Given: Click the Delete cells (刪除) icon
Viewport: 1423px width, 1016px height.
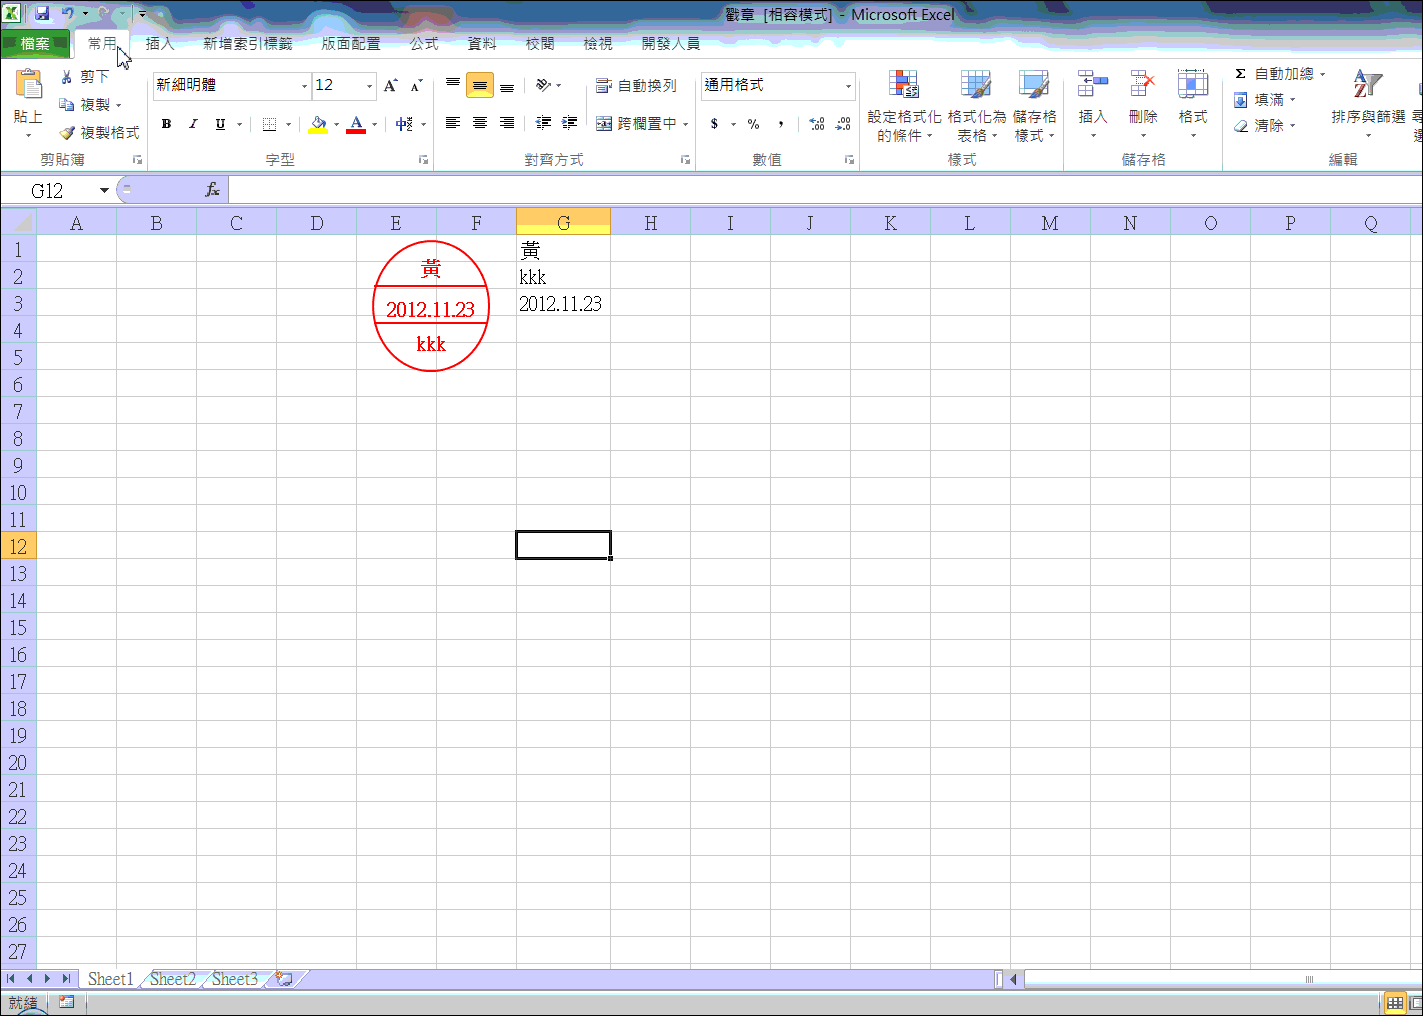Looking at the screenshot, I should pos(1142,84).
